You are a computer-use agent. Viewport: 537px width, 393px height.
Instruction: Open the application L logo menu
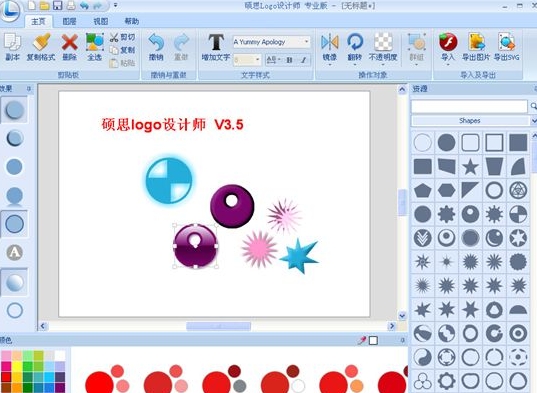coord(10,10)
